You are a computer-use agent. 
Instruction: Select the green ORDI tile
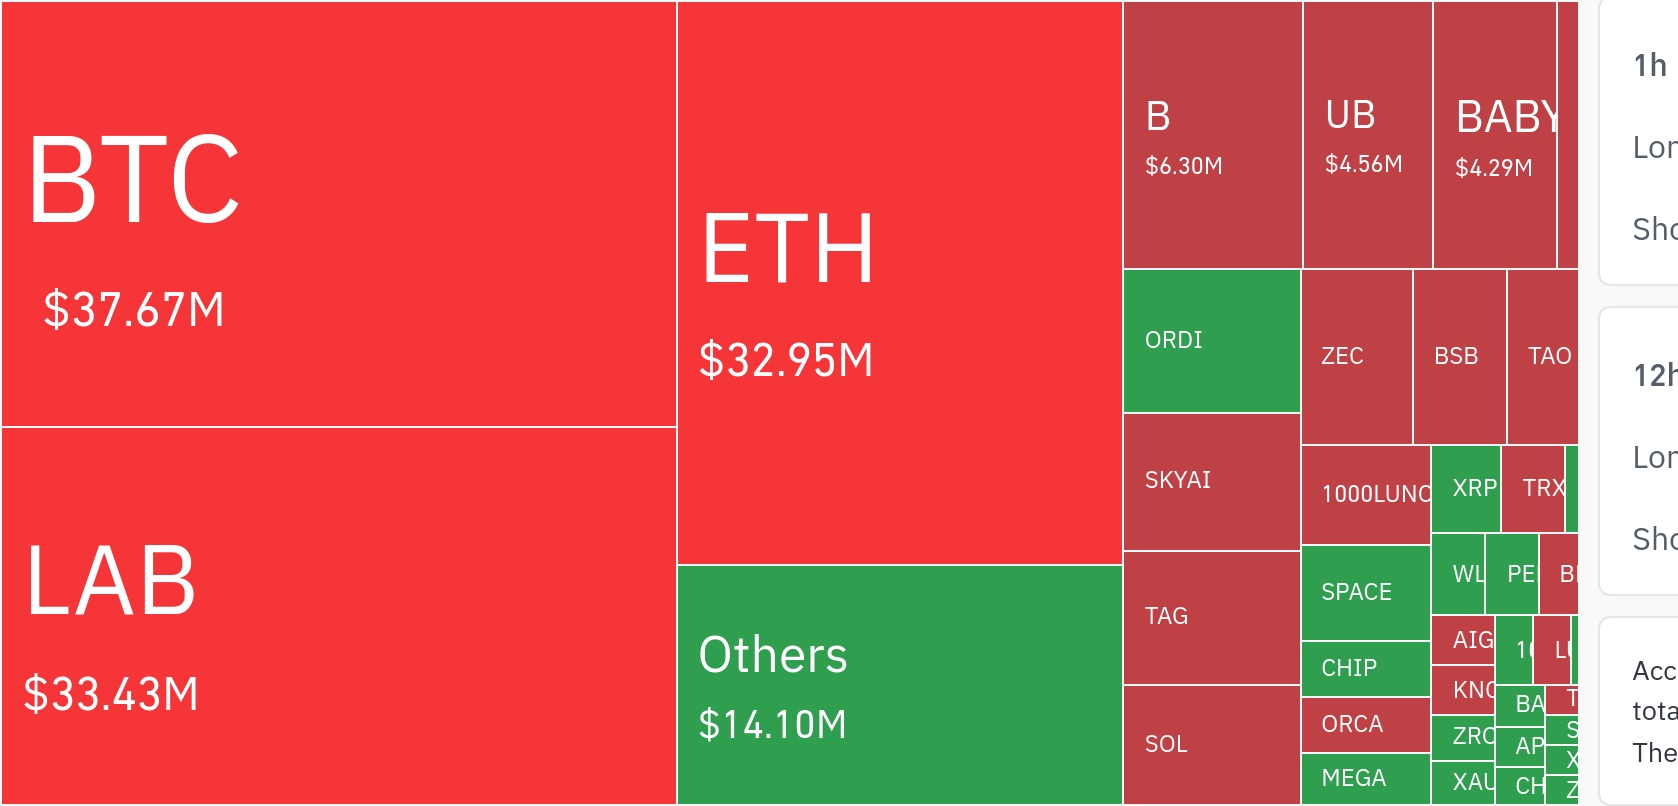click(x=1212, y=341)
